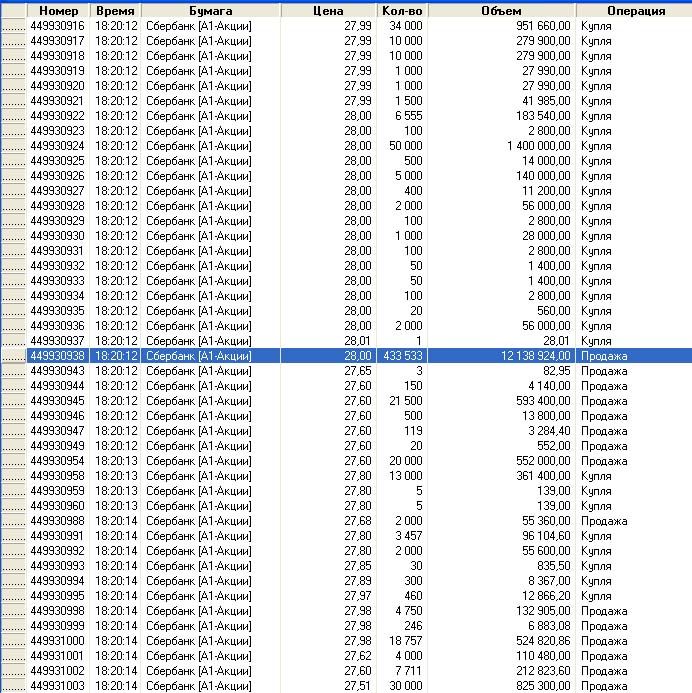Select trade 449930995 with price 27,97

tap(57, 596)
